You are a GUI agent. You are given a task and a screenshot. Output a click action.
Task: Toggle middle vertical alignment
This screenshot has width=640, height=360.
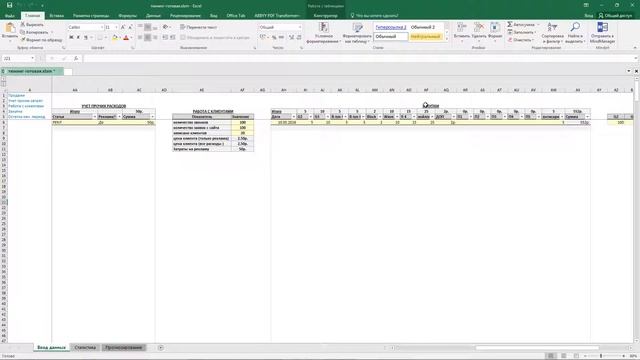click(148, 27)
